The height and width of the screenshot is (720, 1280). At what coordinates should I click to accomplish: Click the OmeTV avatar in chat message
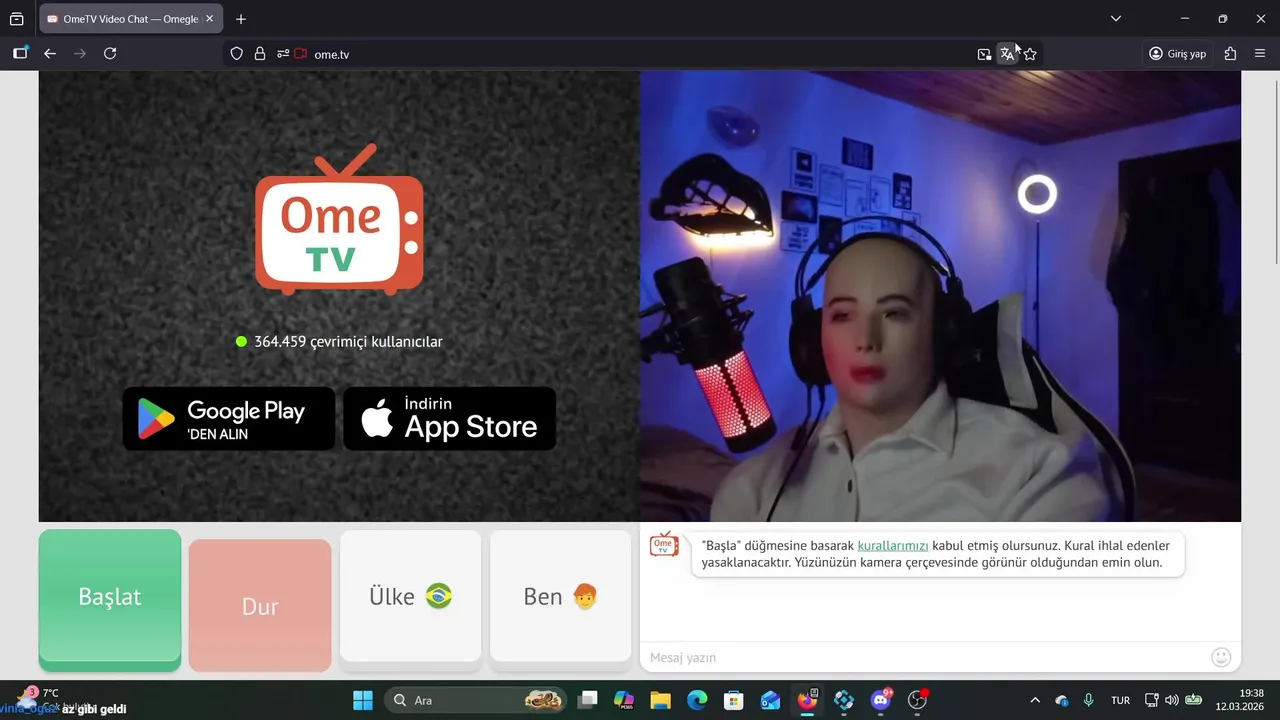pyautogui.click(x=664, y=545)
